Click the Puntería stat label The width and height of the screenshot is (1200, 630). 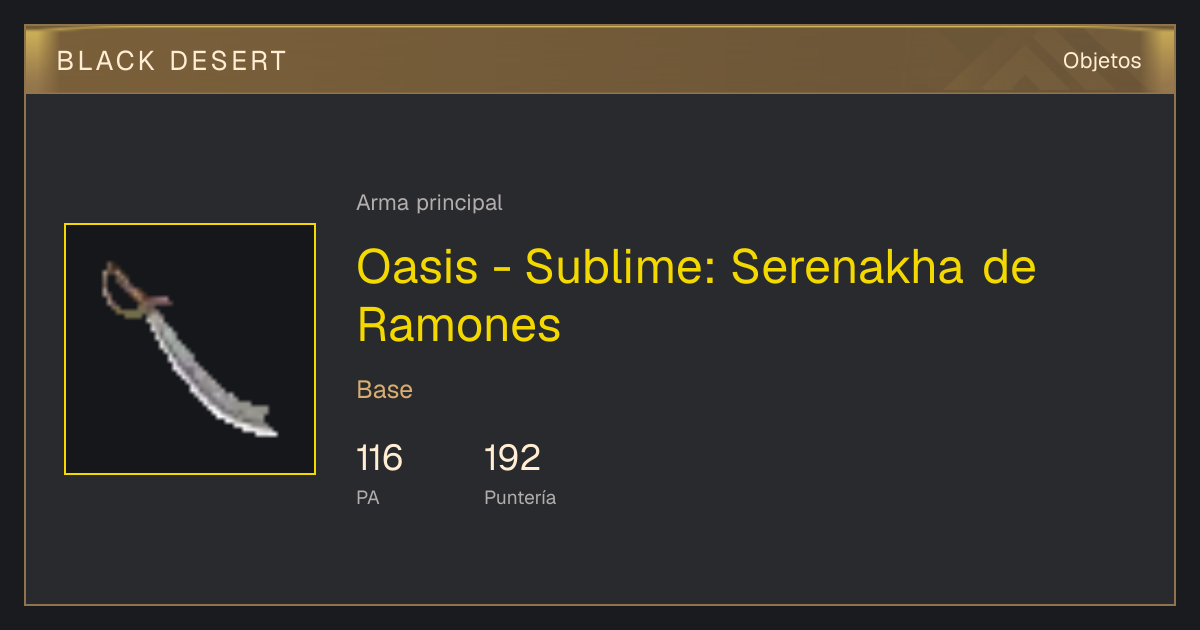520,497
